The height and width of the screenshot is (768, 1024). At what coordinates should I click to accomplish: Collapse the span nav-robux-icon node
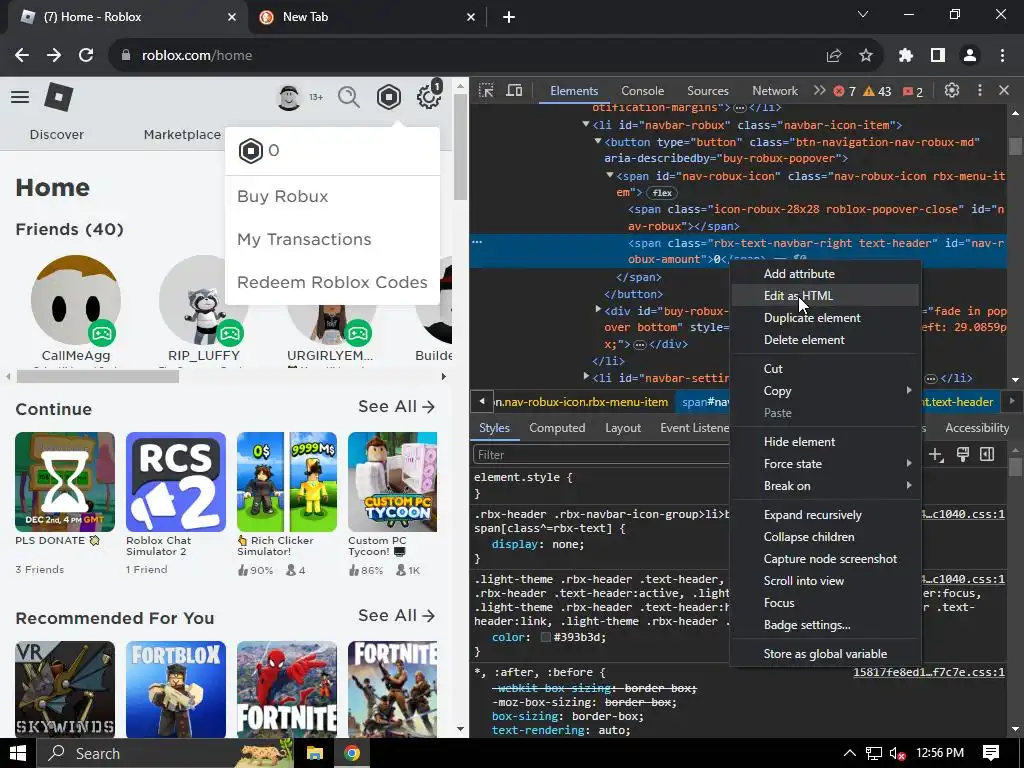click(609, 175)
